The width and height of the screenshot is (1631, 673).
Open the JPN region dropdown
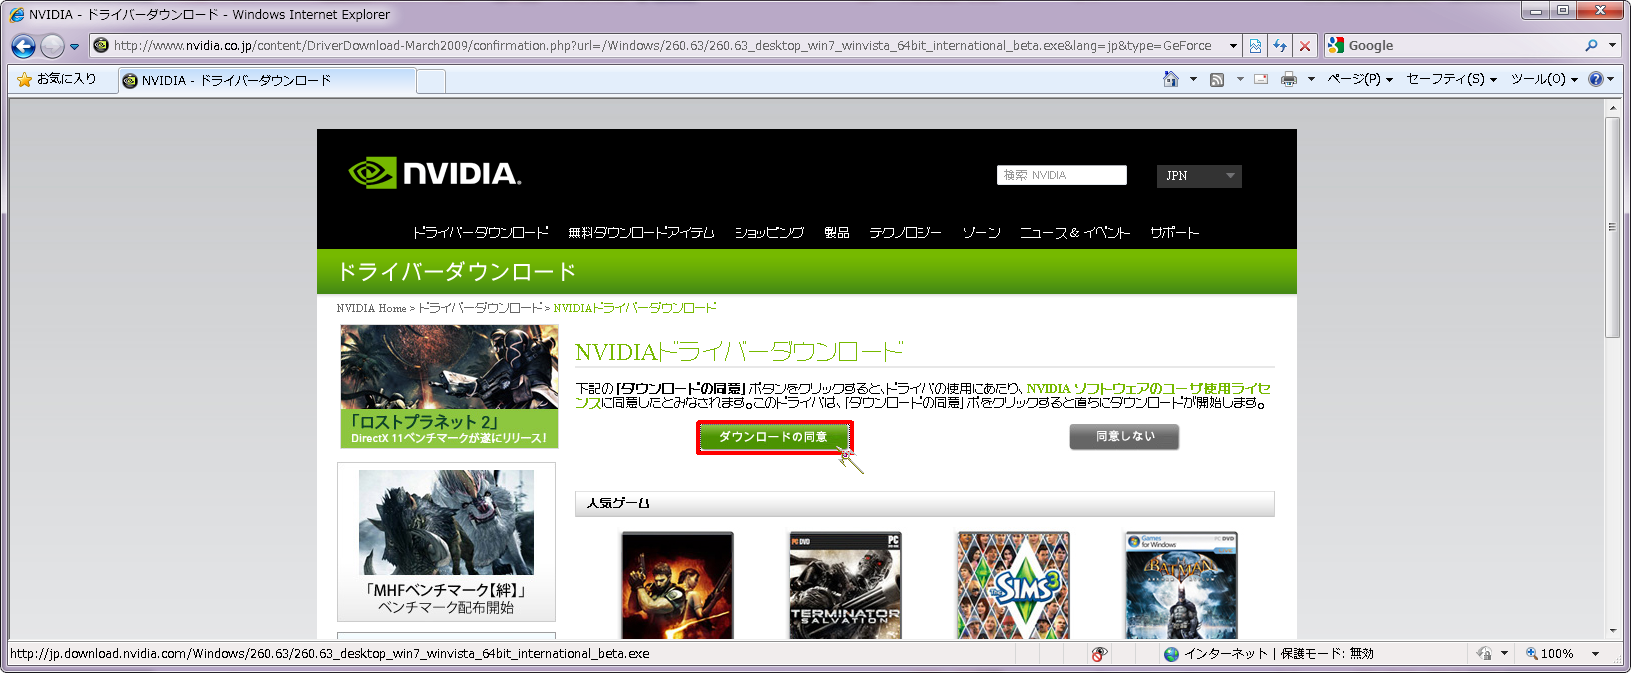(x=1199, y=176)
